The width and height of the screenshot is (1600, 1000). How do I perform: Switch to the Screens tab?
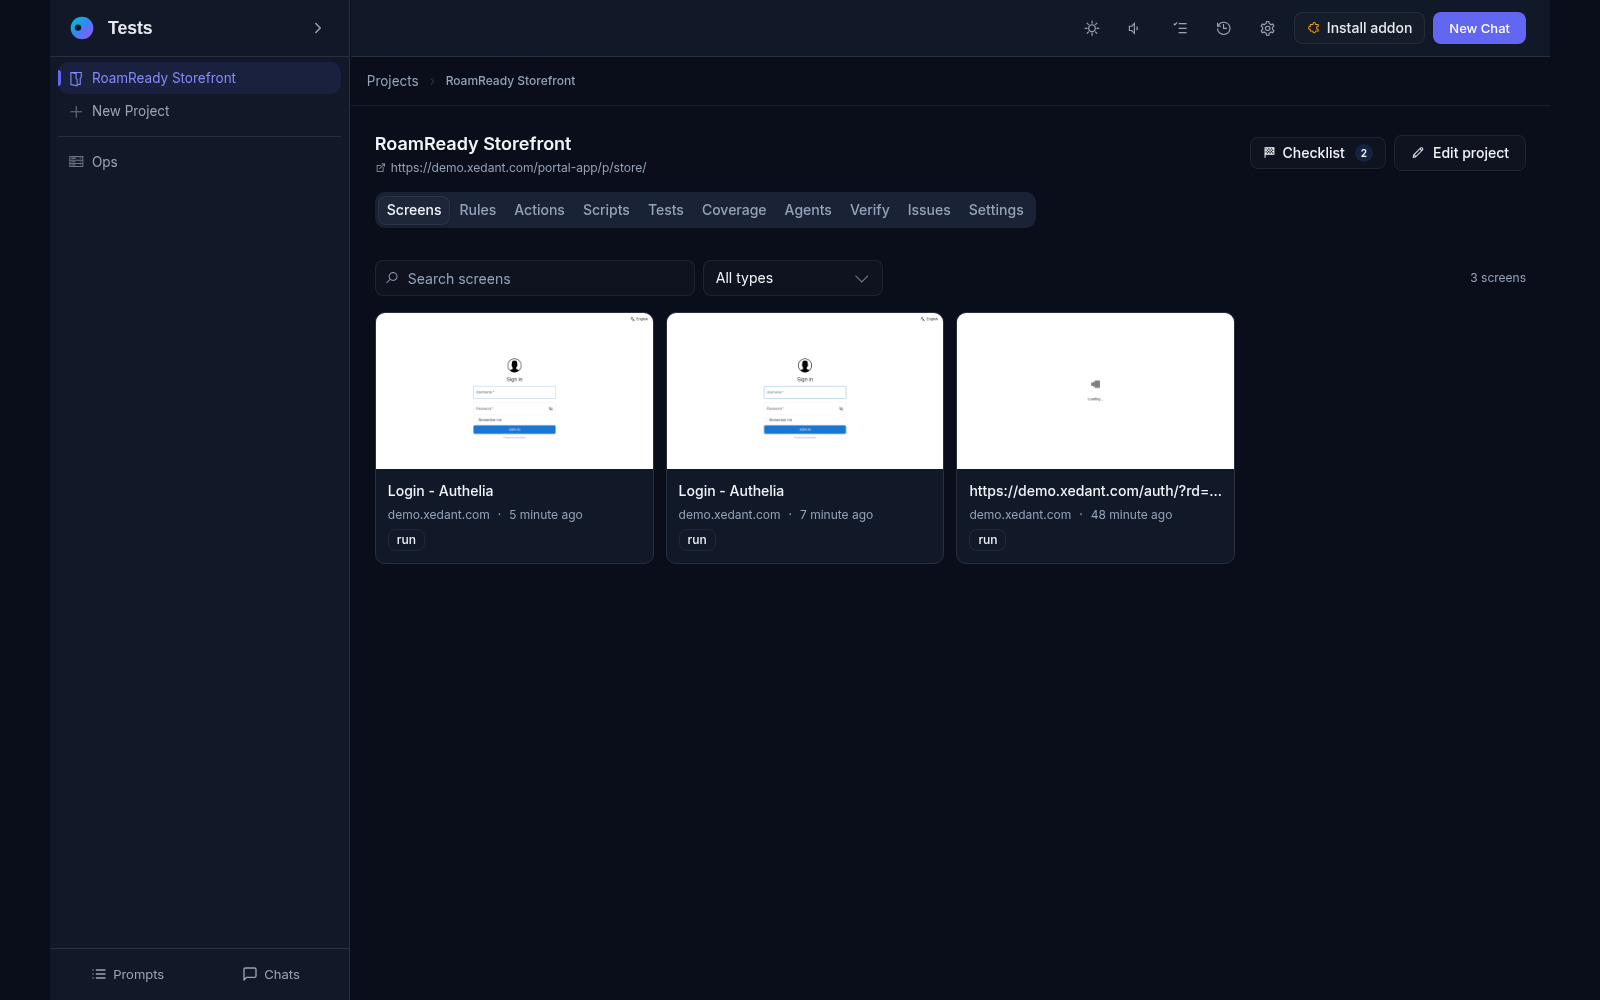coord(414,210)
